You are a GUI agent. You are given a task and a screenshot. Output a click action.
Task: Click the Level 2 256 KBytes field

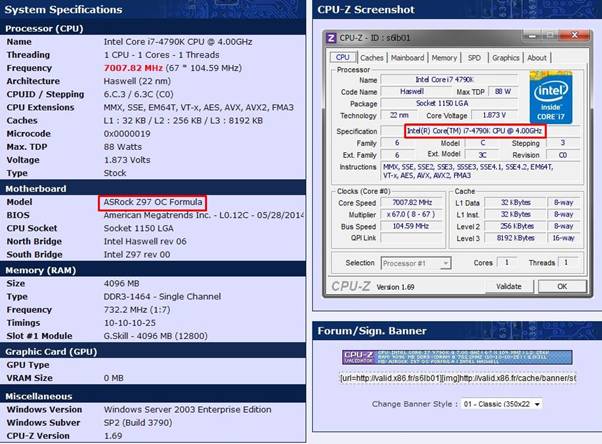coord(516,226)
